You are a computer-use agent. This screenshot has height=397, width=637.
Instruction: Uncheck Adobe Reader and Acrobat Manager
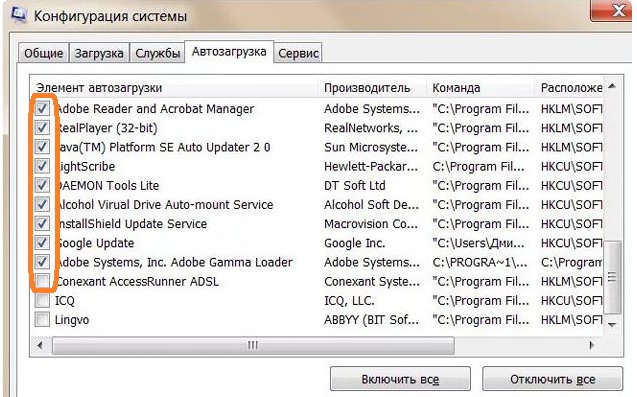(42, 108)
